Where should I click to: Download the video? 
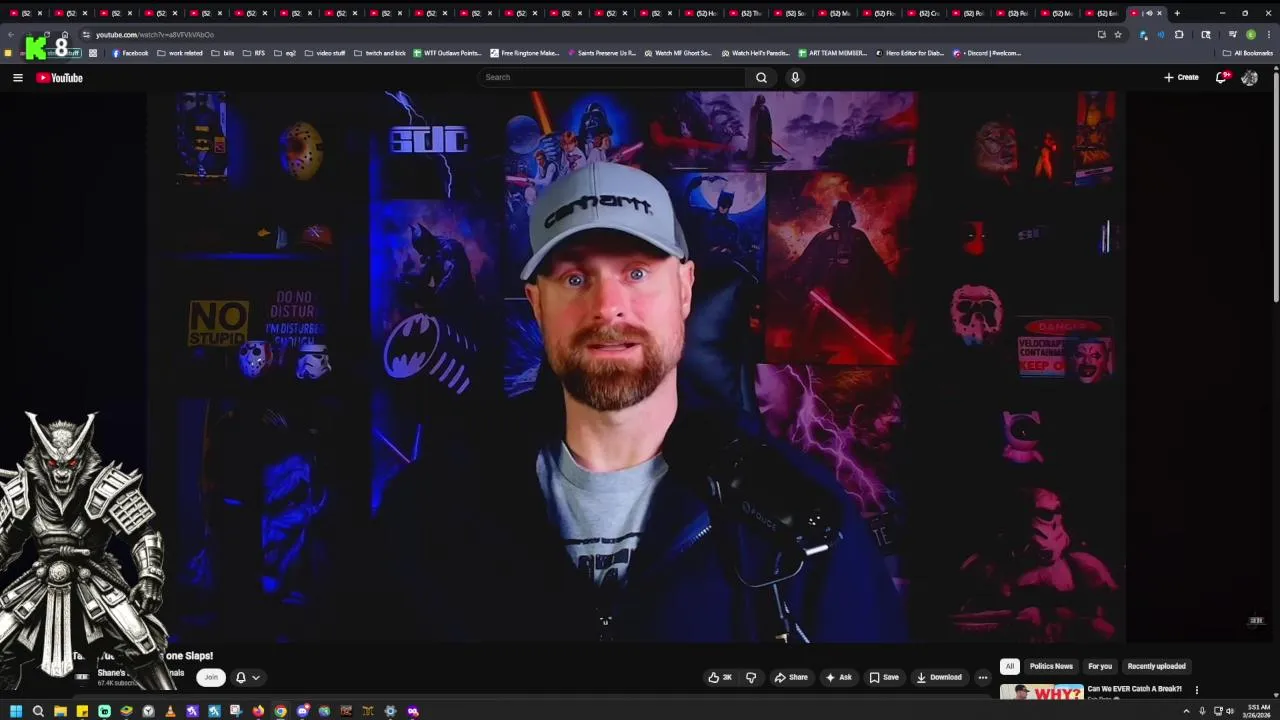pos(939,677)
